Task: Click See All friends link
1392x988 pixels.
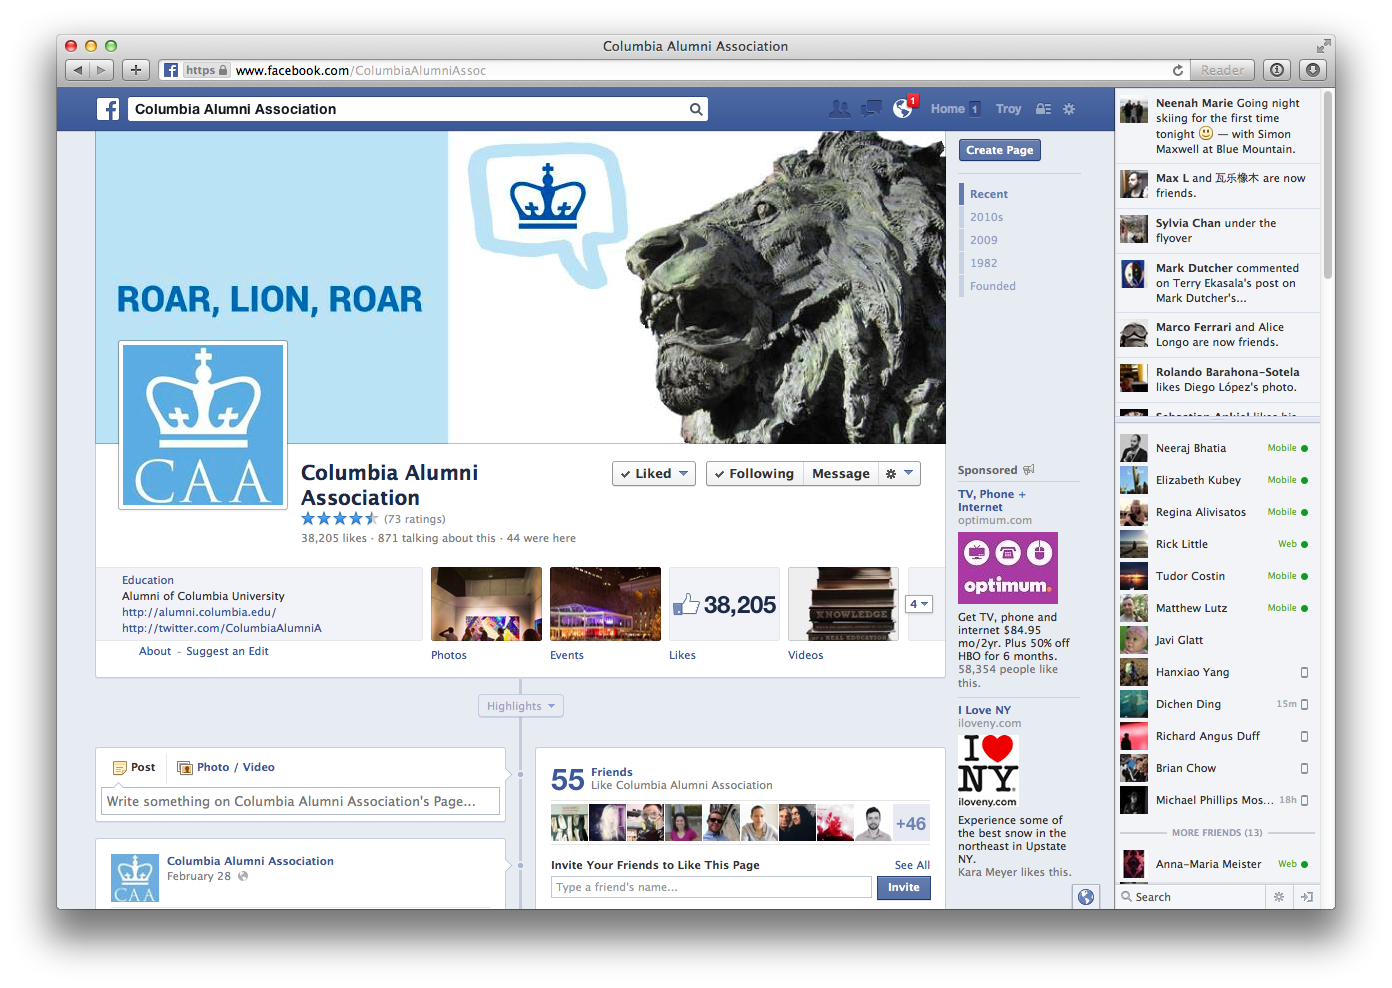Action: pos(912,865)
